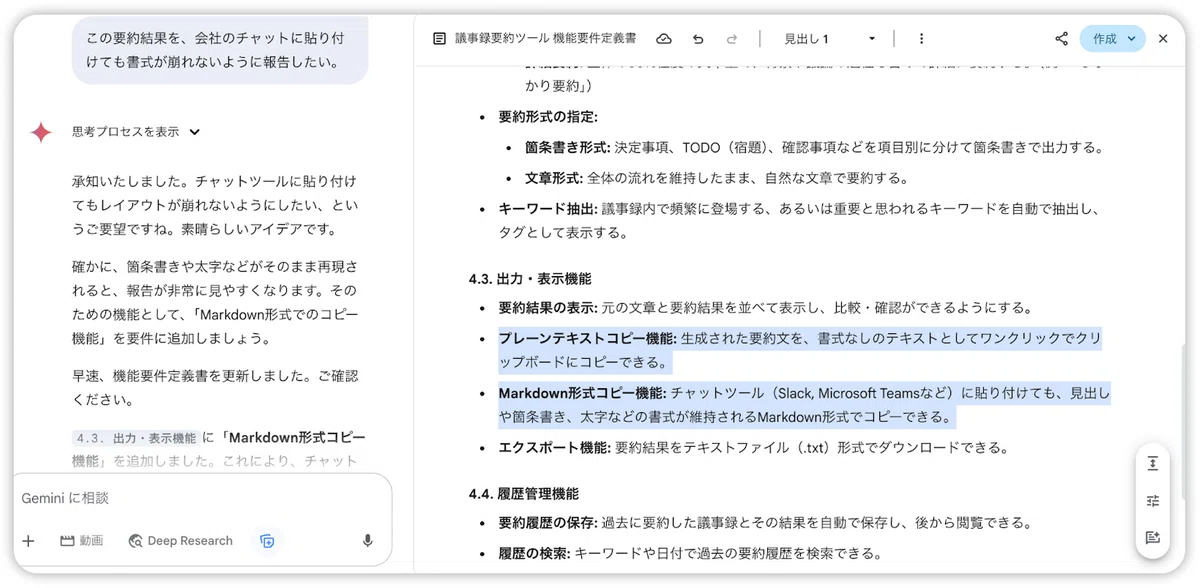Click the cloud saved status icon
The height and width of the screenshot is (588, 1200).
coord(664,39)
